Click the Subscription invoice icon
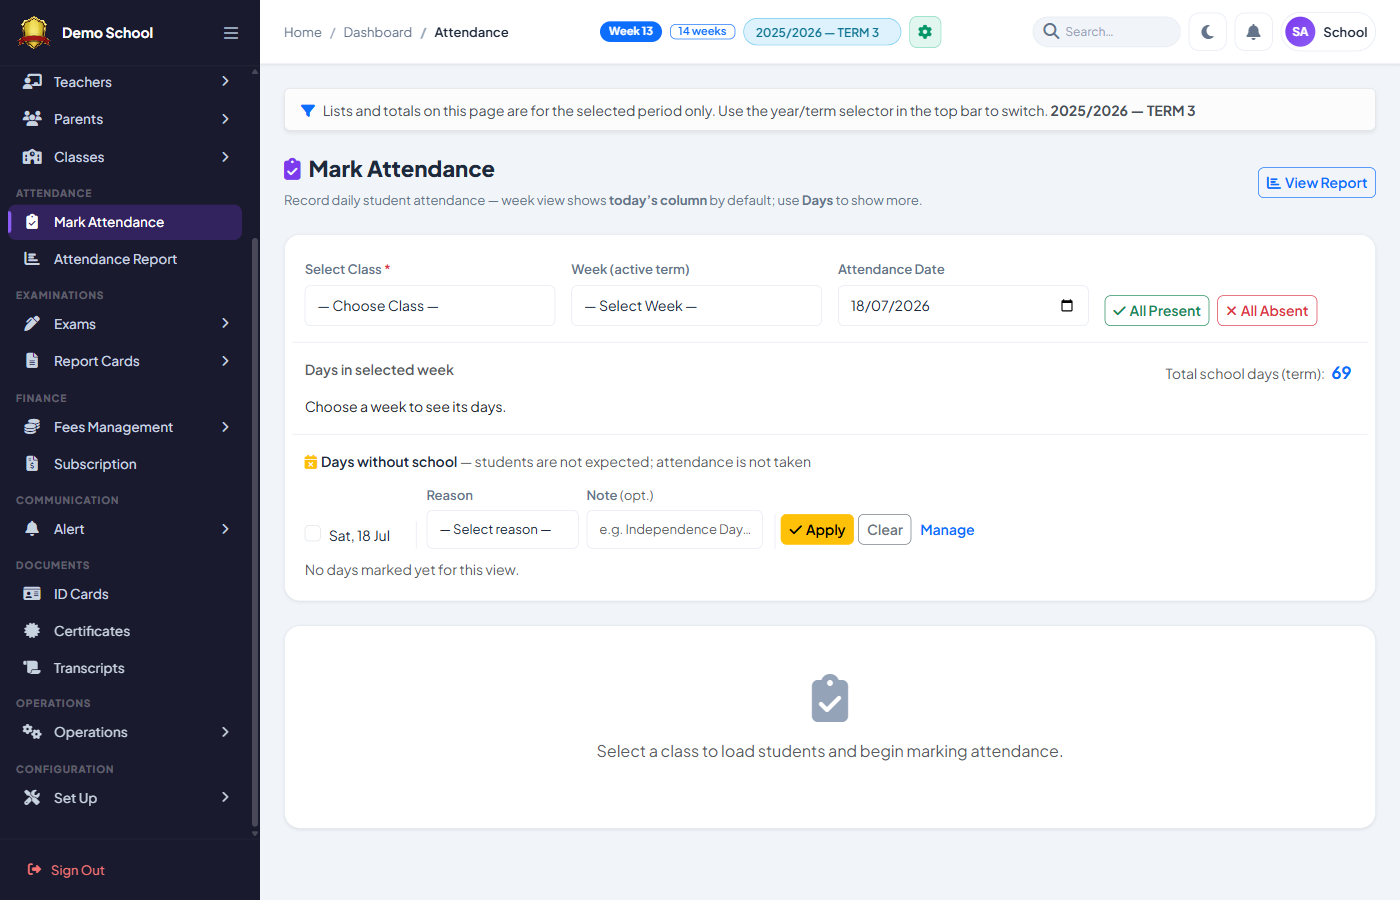Viewport: 1400px width, 900px height. pos(33,464)
